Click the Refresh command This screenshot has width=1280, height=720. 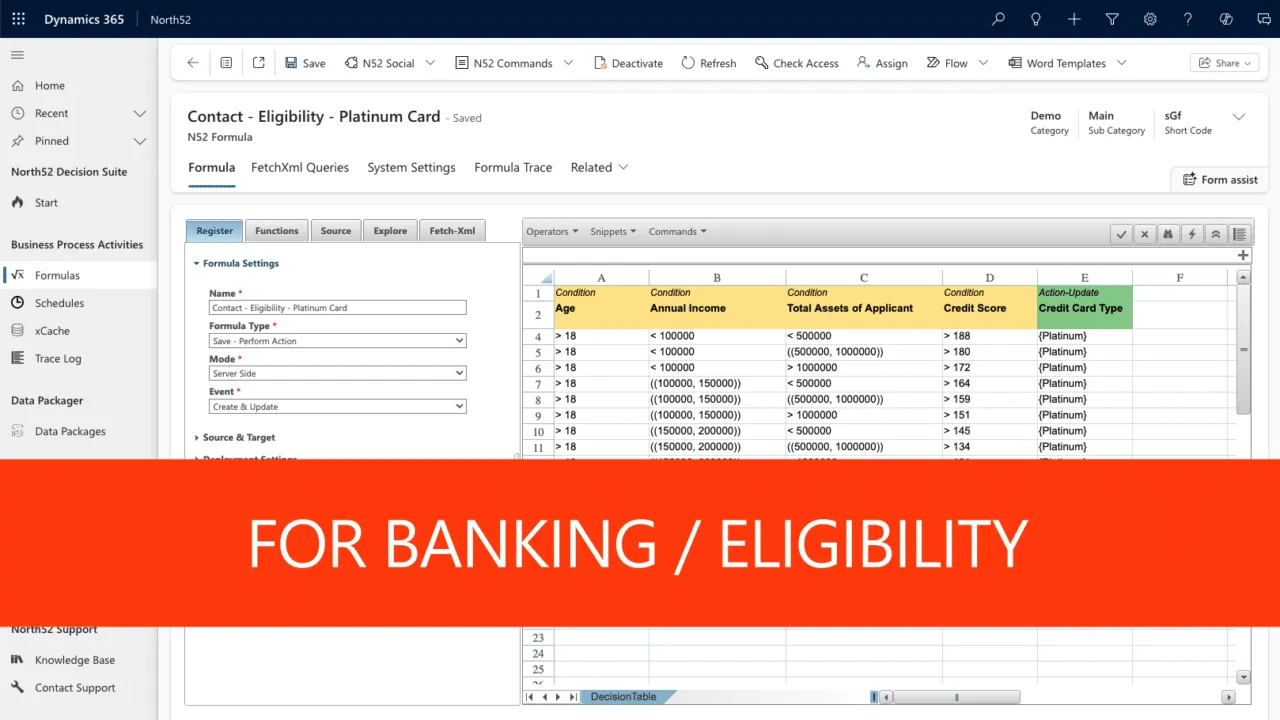click(x=709, y=63)
